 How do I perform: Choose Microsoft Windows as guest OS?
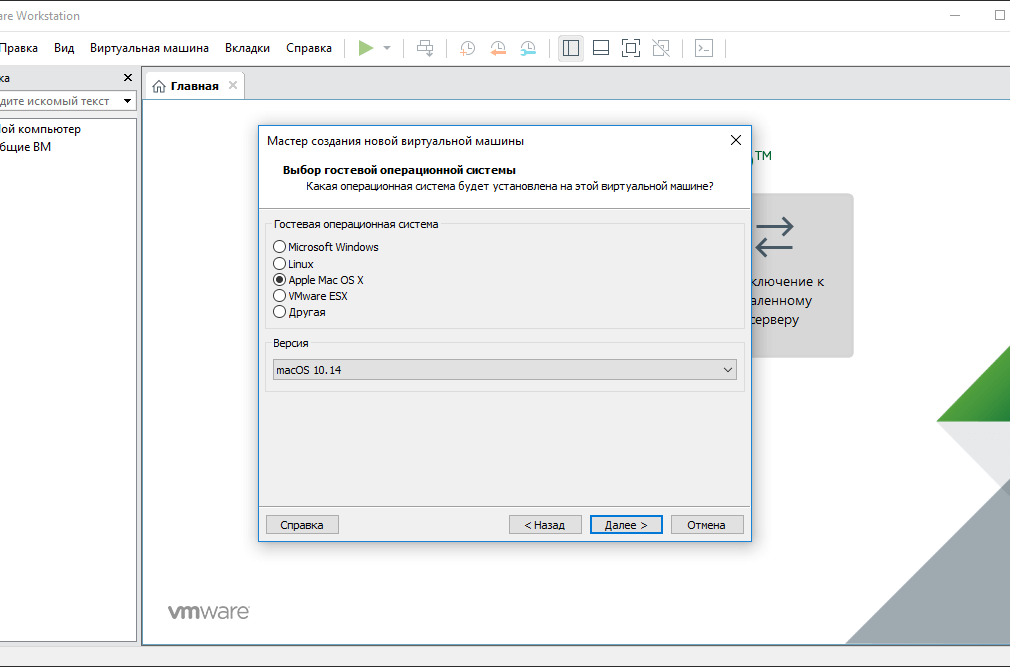(326, 247)
